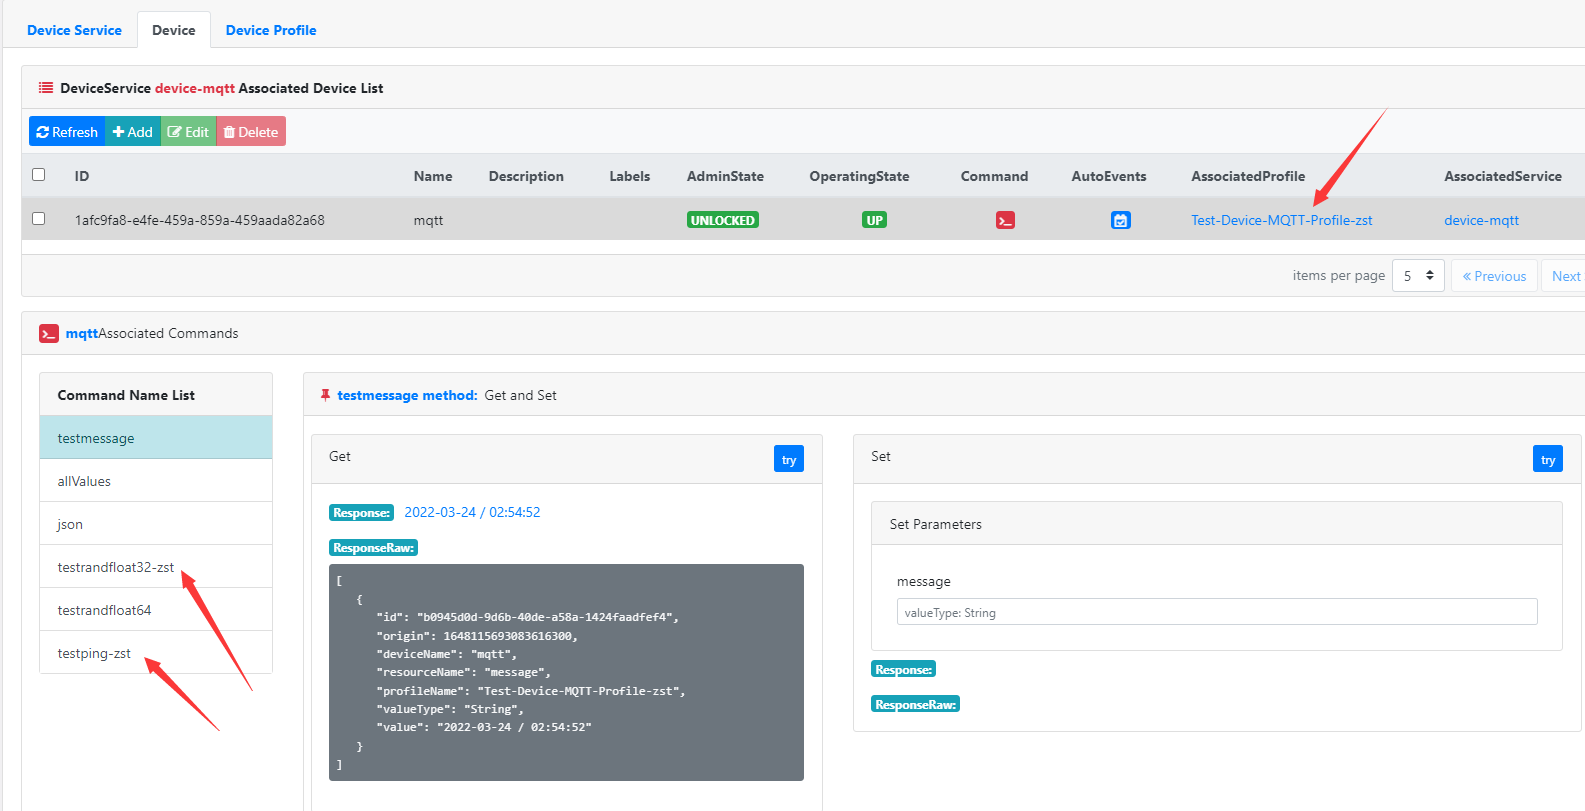Click the pin icon beside testmessage method
The image size is (1585, 811).
click(325, 395)
